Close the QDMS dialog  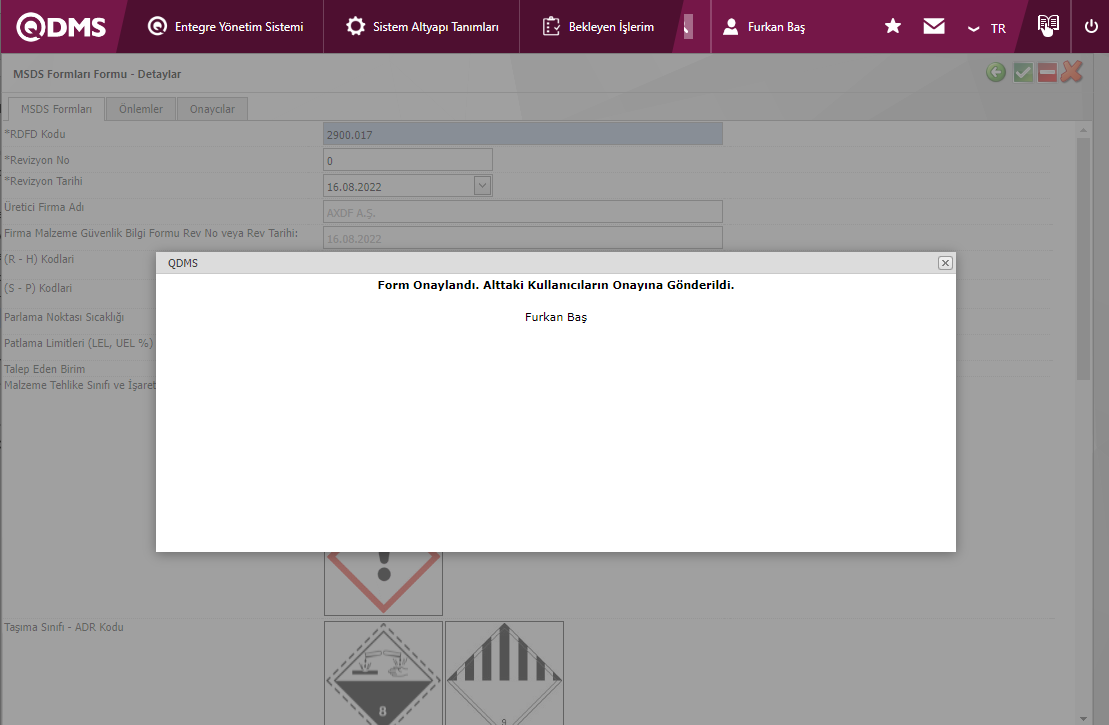point(945,263)
